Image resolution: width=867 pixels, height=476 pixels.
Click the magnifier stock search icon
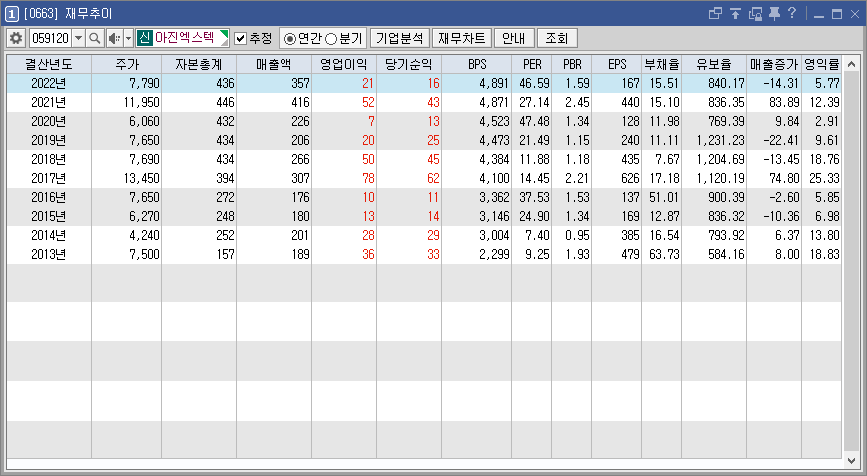[x=95, y=38]
